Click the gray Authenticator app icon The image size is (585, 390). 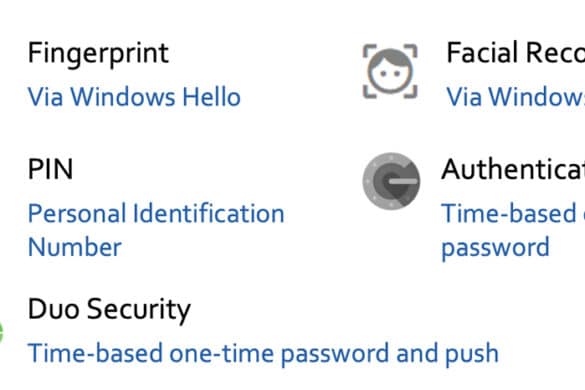tap(391, 181)
